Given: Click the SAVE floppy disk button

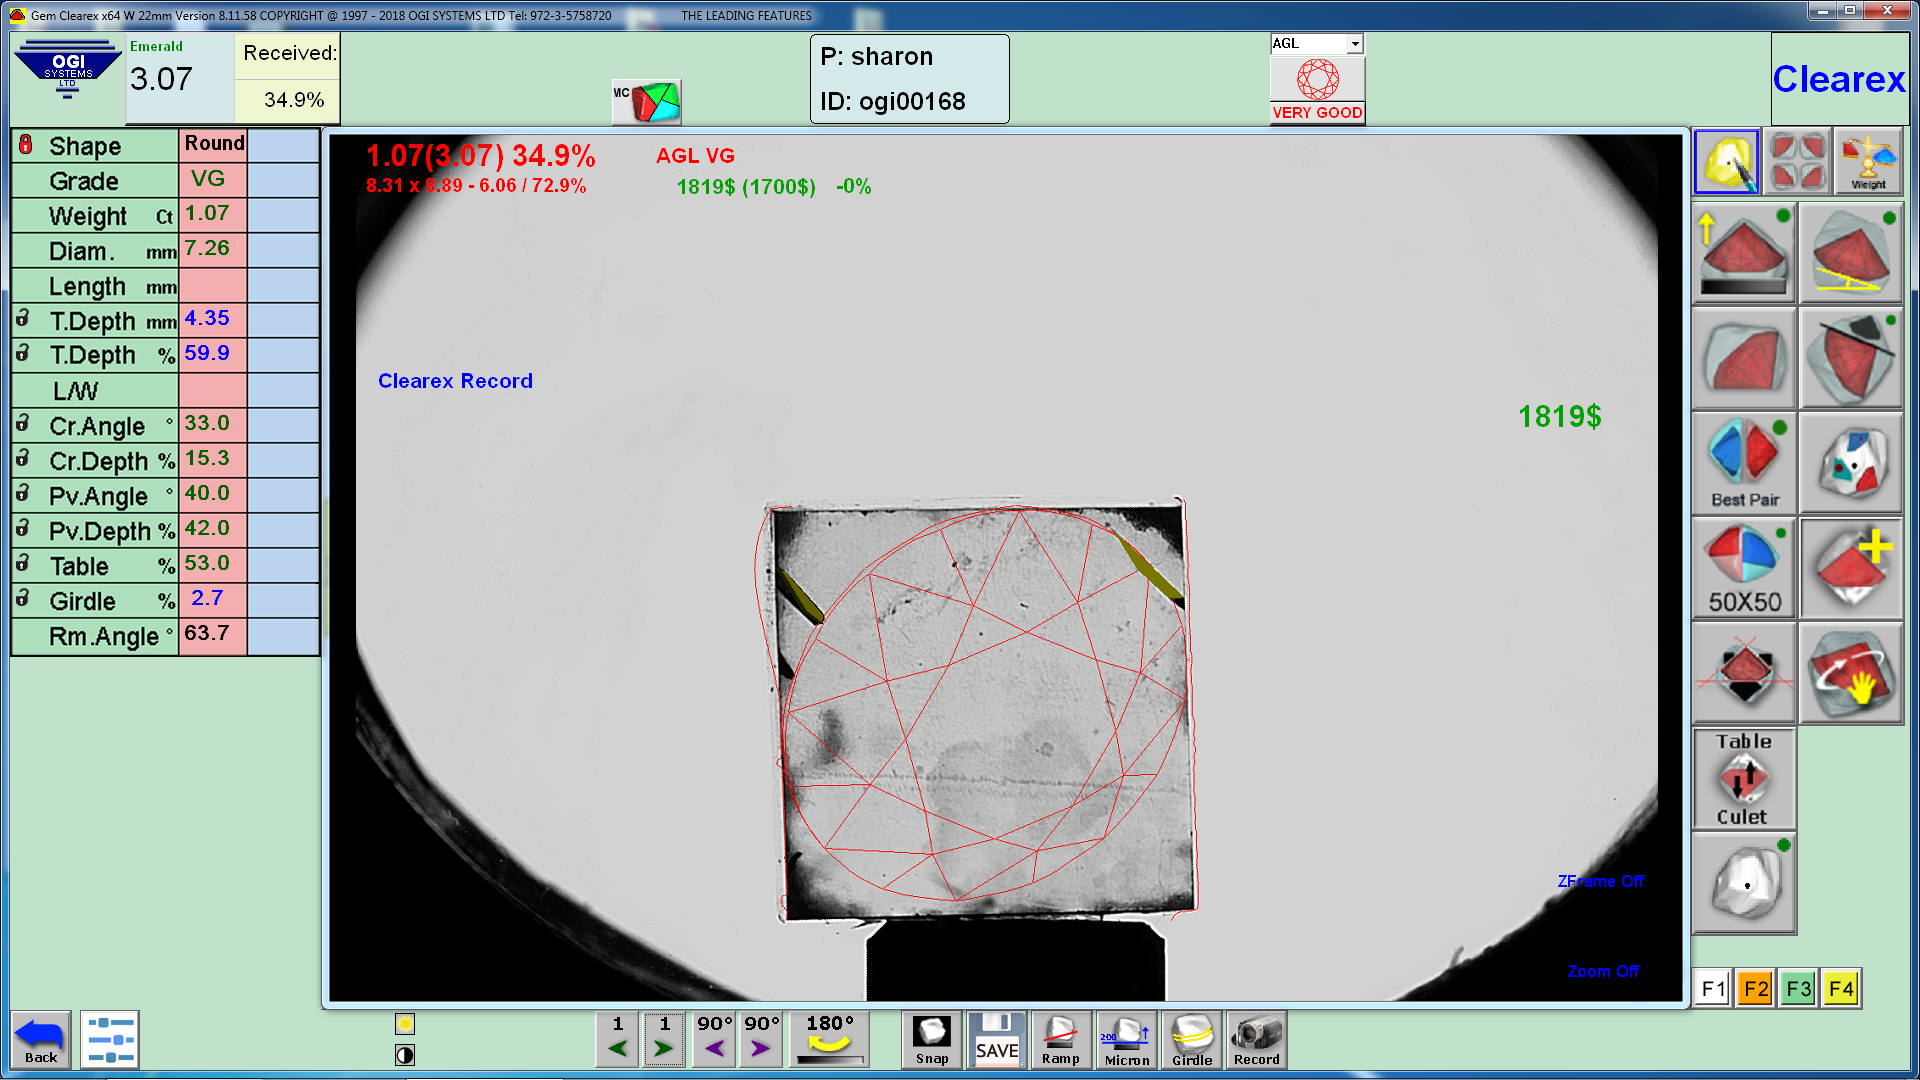Looking at the screenshot, I should (996, 1040).
